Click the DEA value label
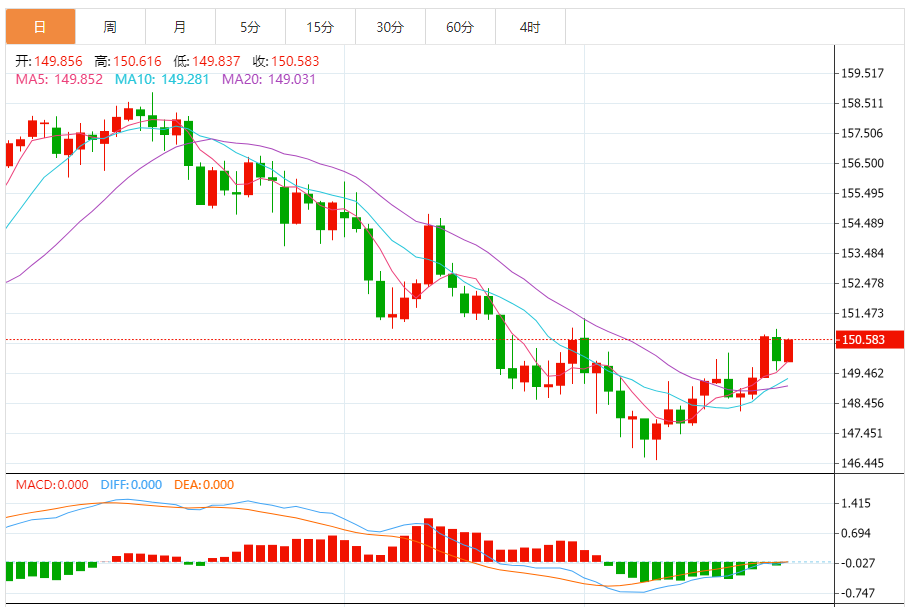The image size is (910, 607). [x=204, y=485]
